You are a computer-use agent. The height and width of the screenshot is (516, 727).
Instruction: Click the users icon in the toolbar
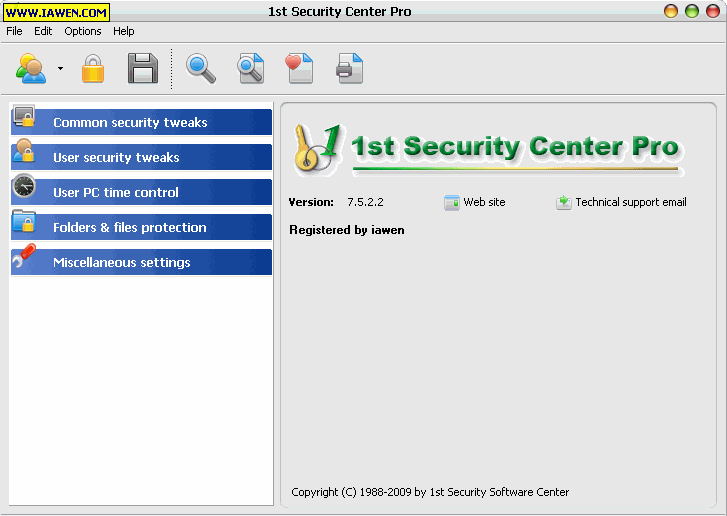click(32, 69)
